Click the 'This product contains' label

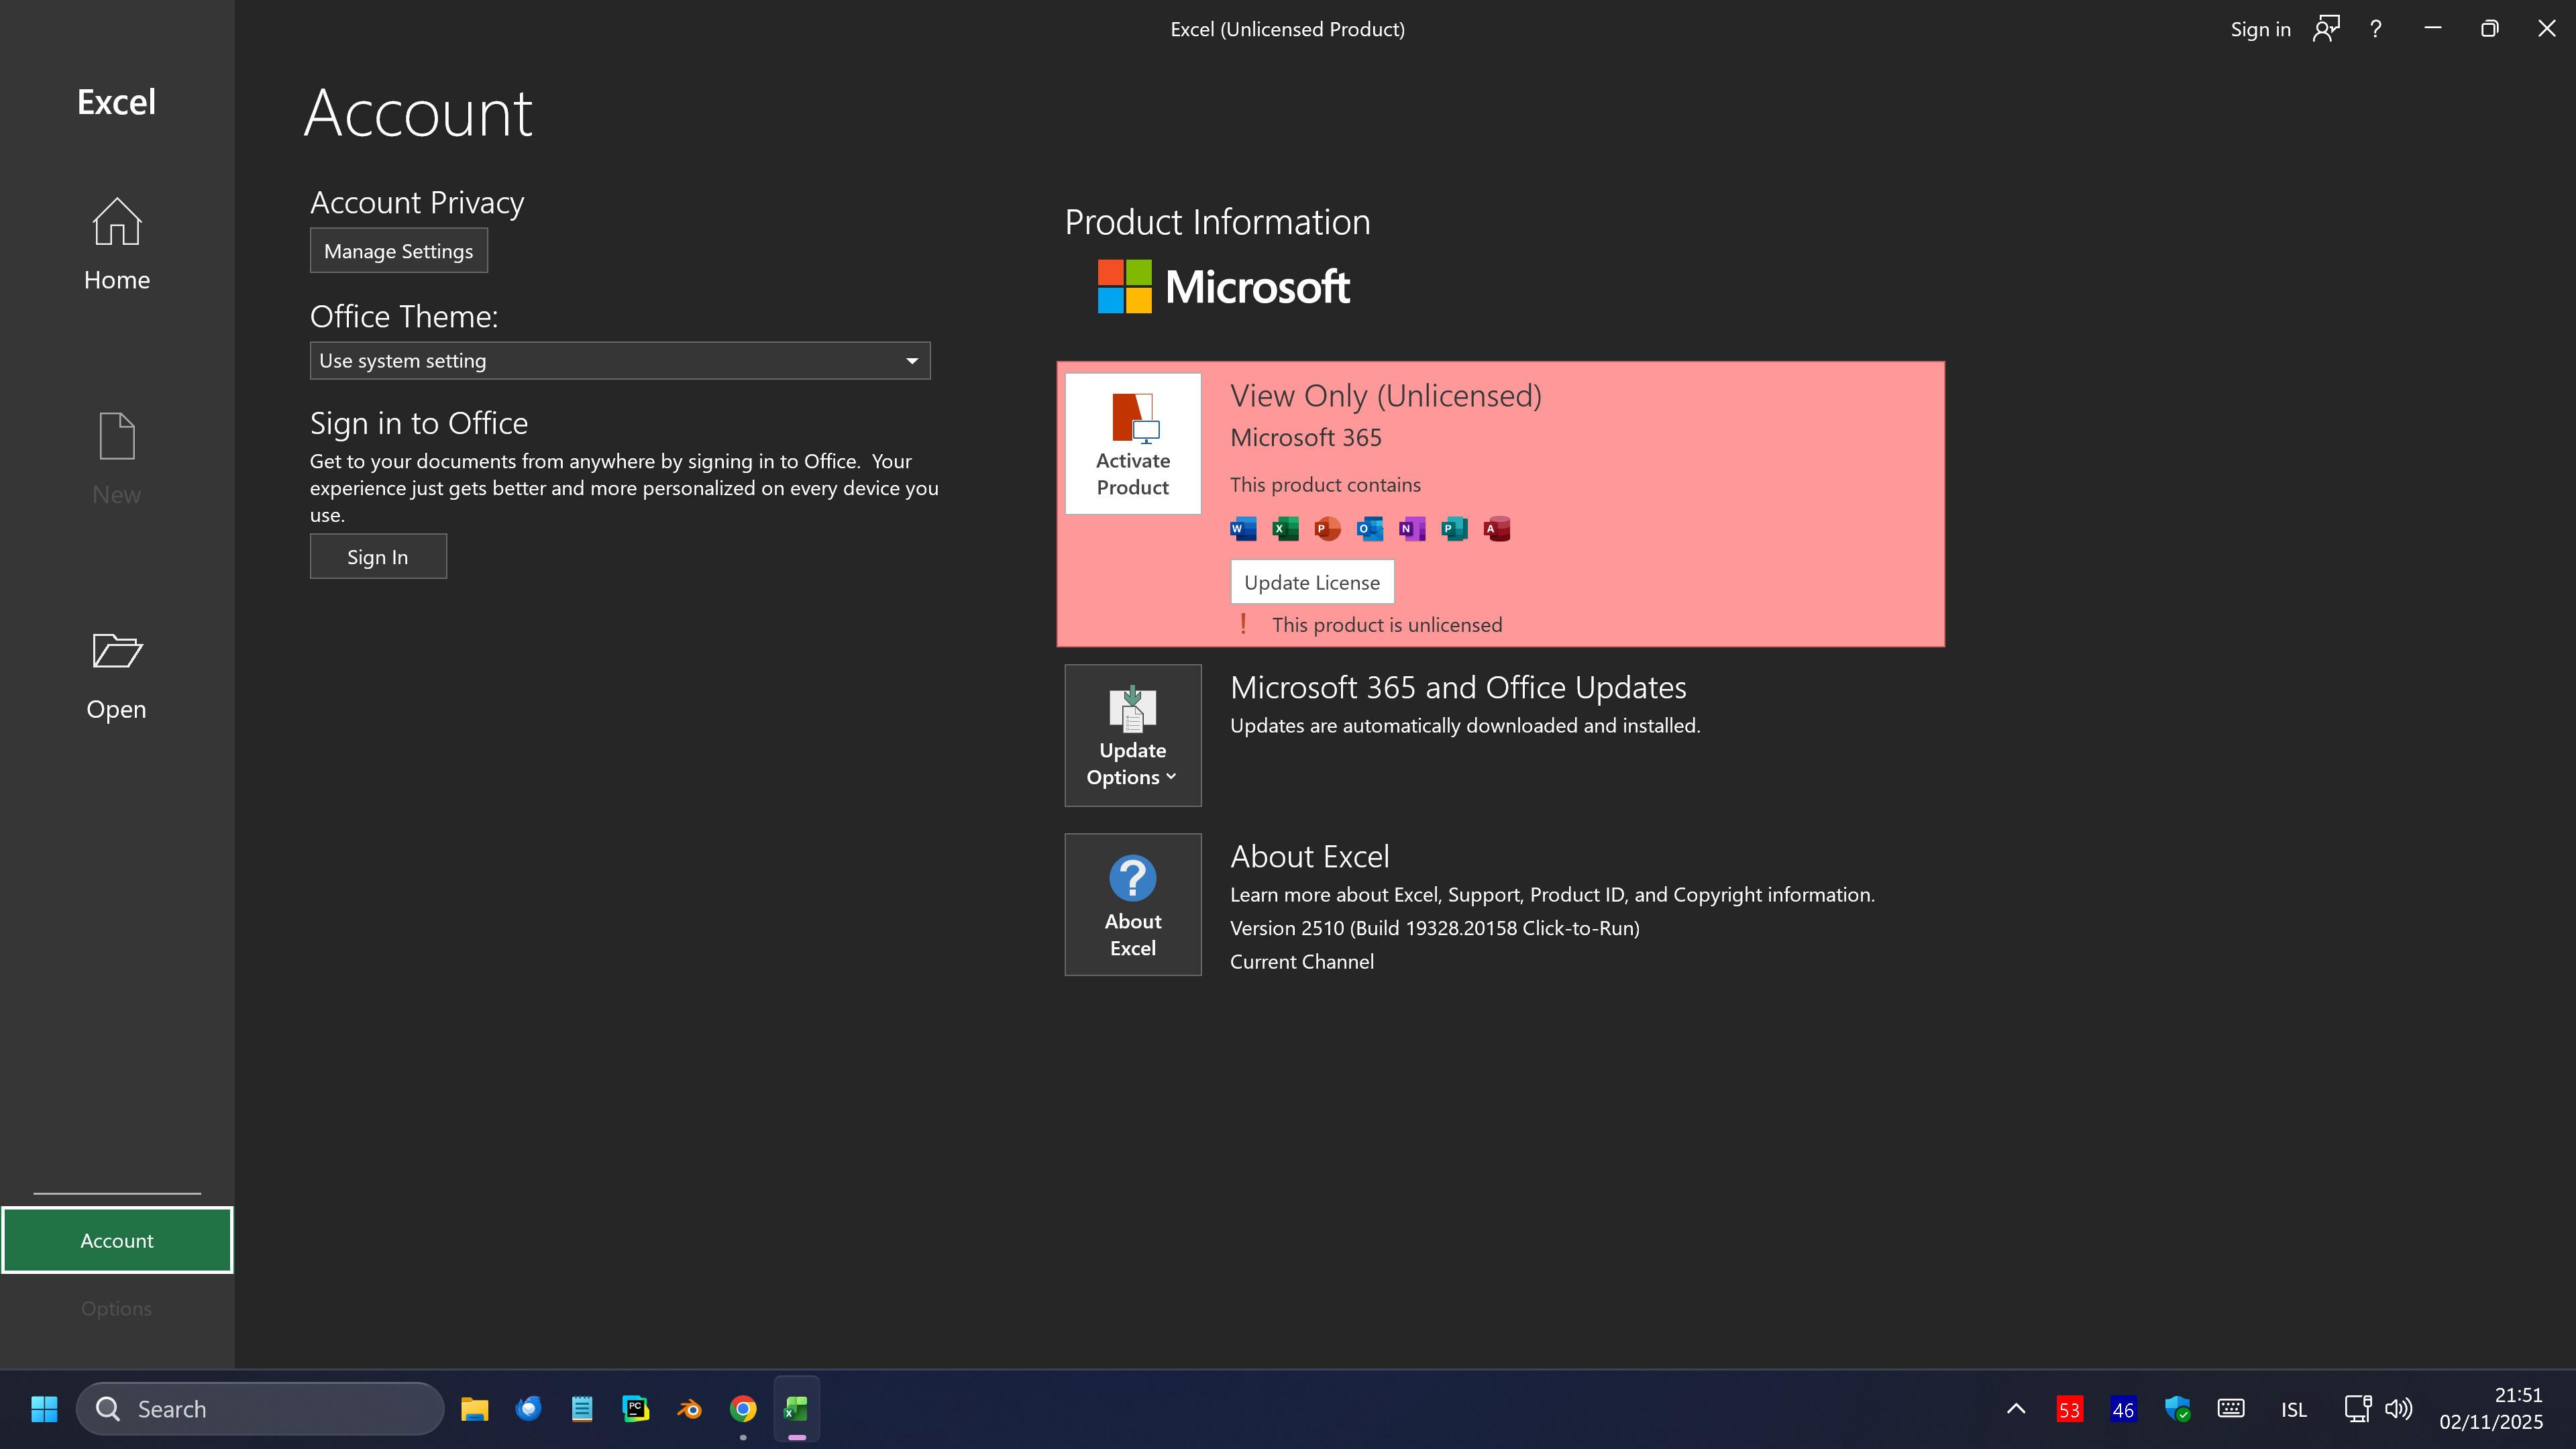[x=1325, y=485]
